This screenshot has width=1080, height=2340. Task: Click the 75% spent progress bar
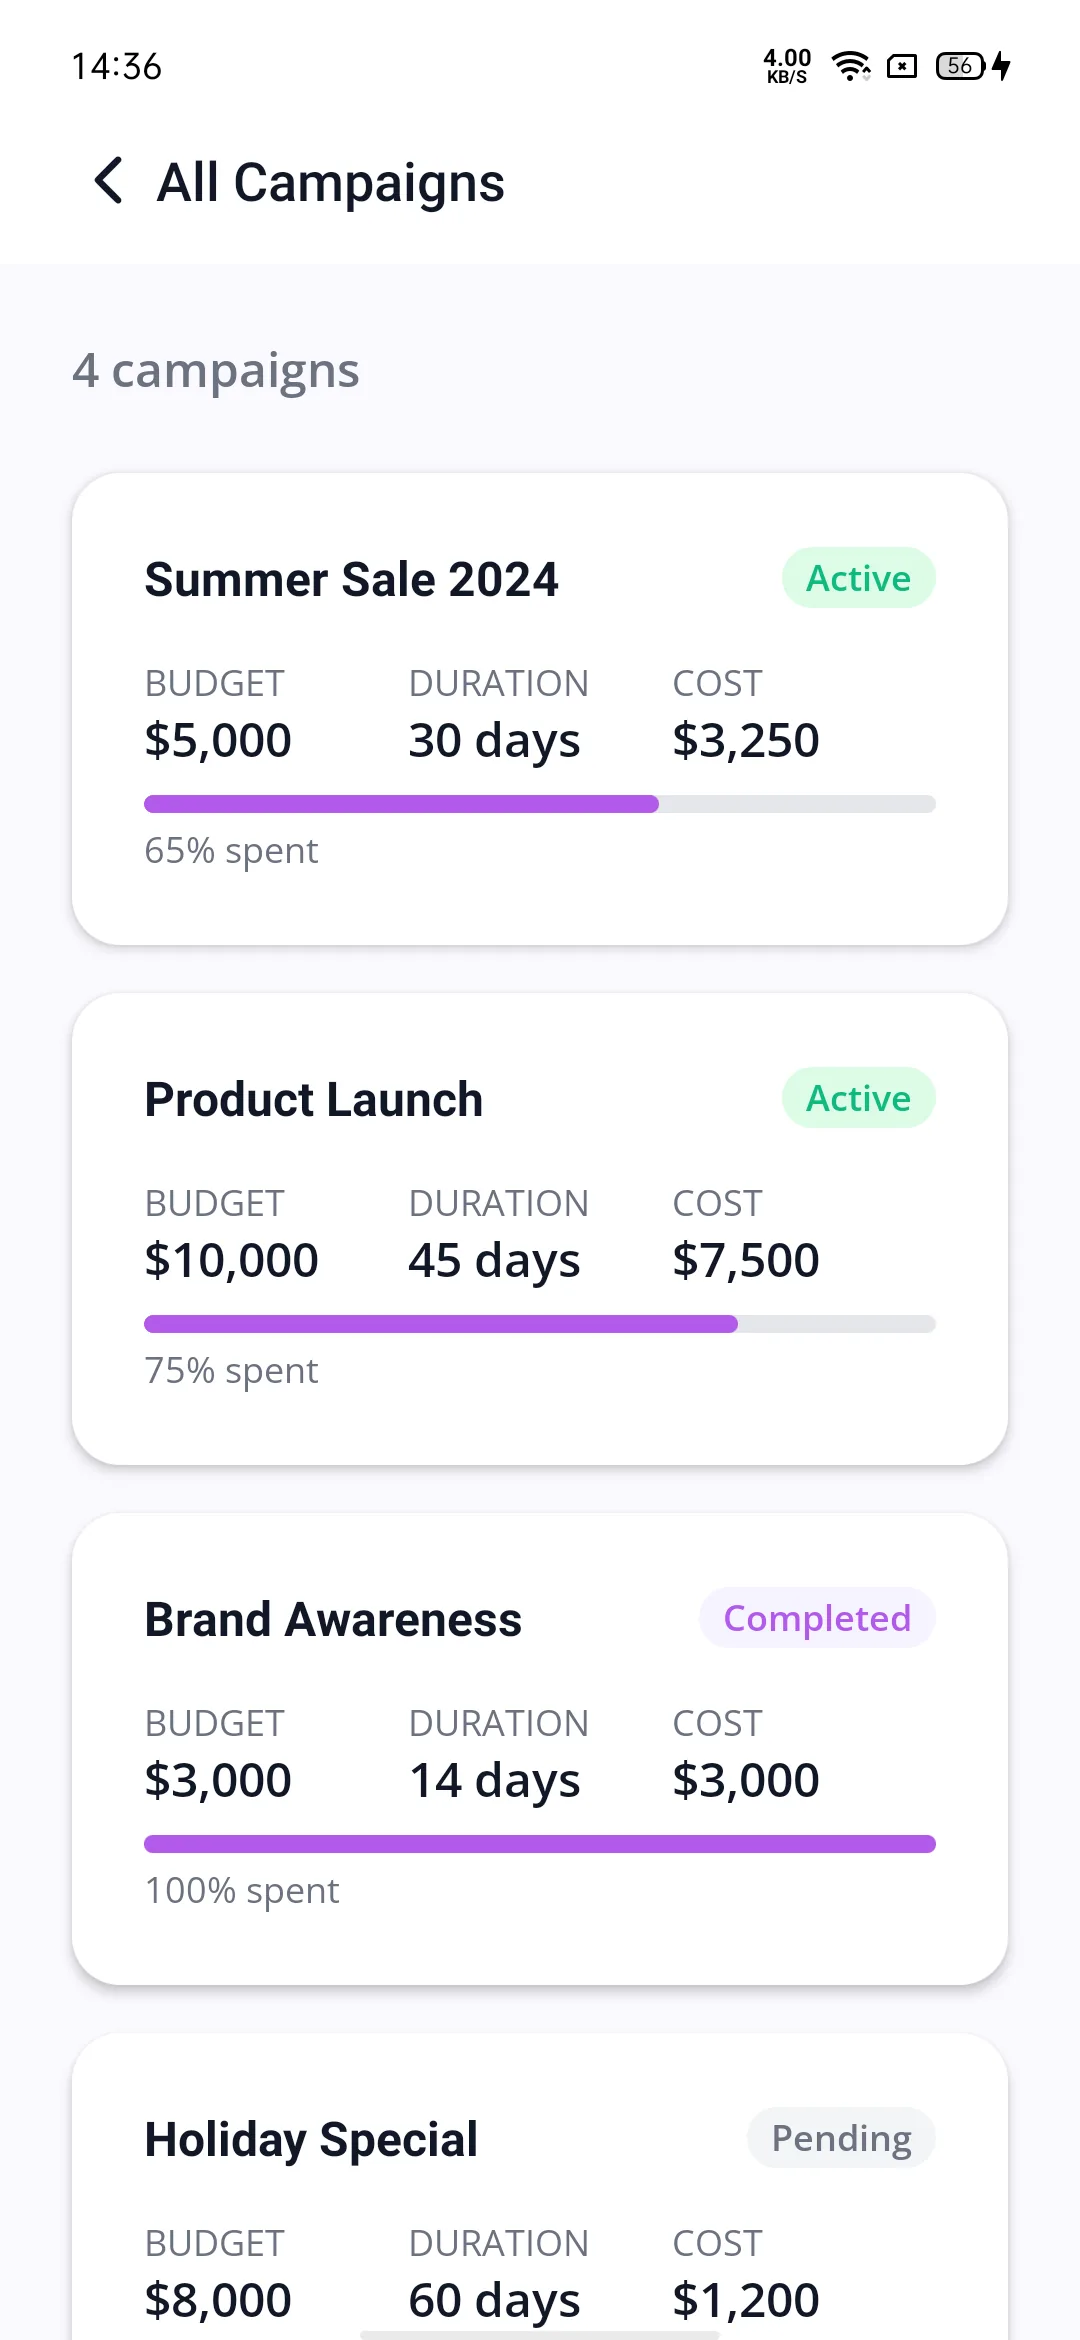pyautogui.click(x=540, y=1324)
